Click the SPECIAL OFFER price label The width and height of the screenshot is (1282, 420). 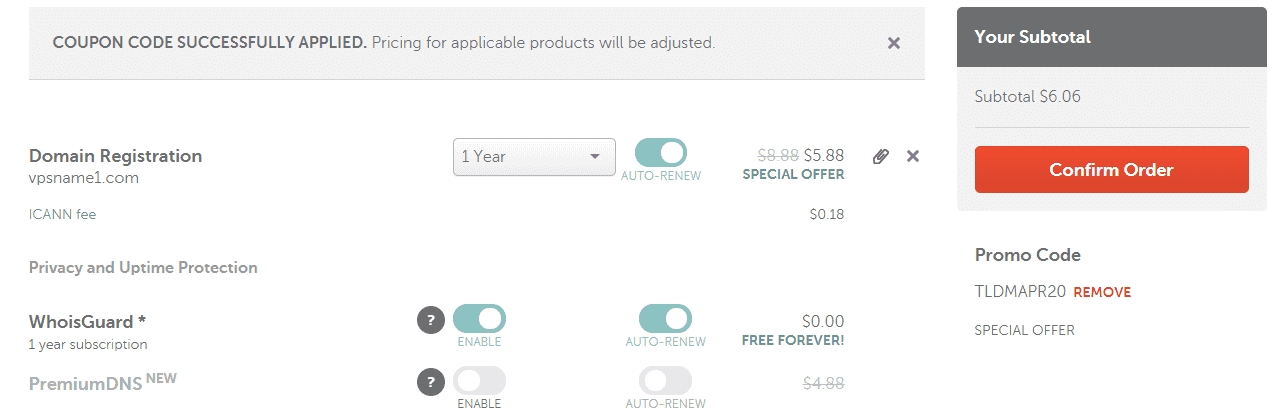click(x=793, y=175)
